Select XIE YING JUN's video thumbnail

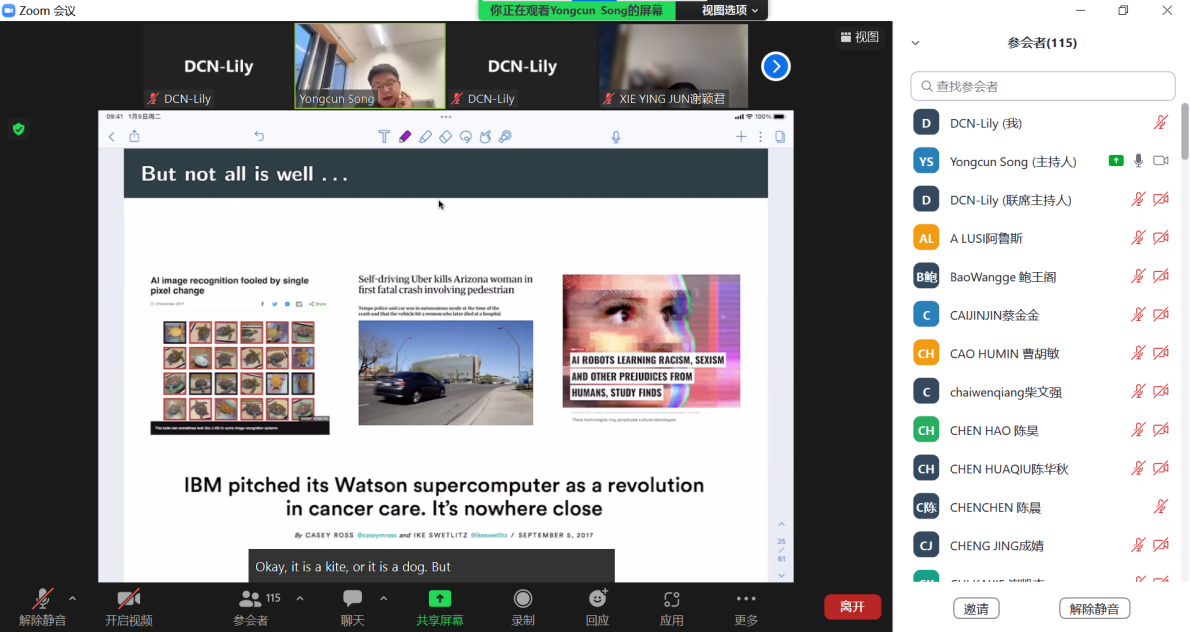click(673, 66)
